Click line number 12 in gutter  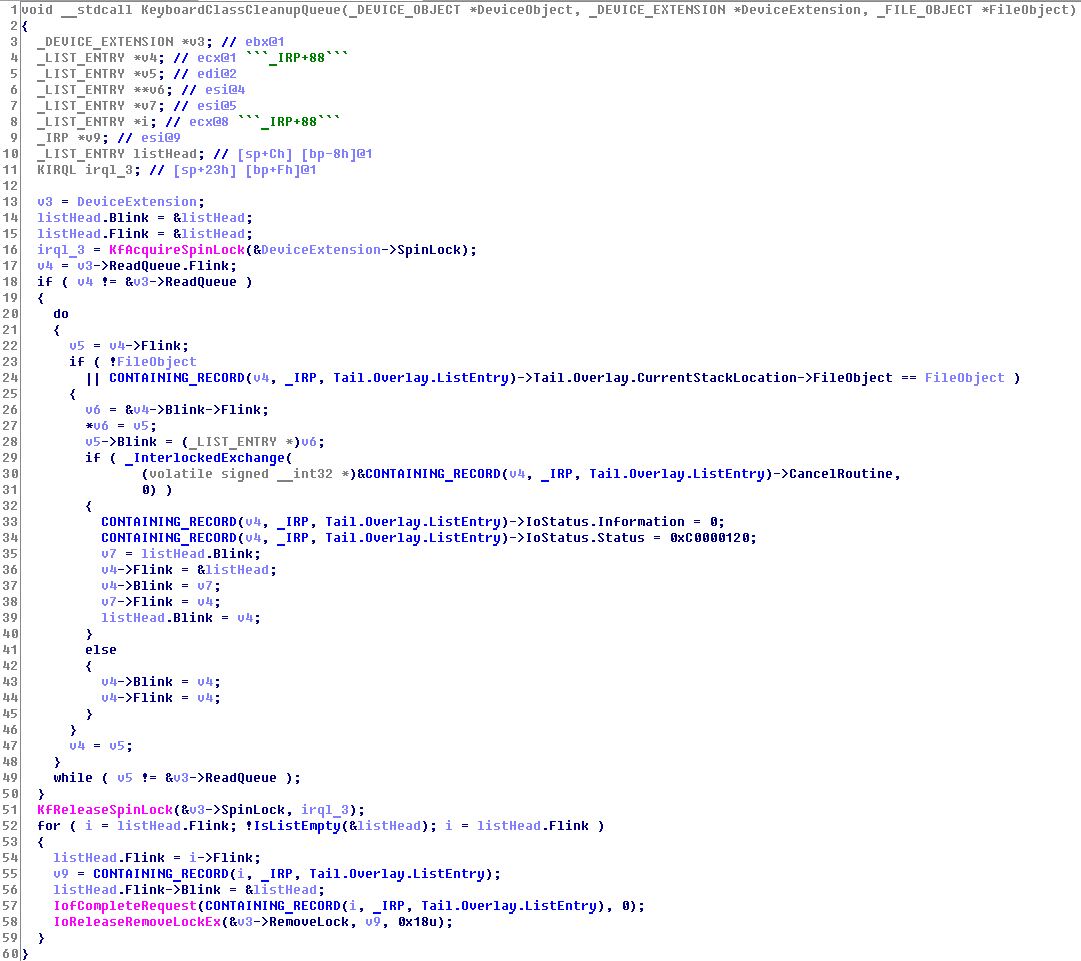point(10,186)
